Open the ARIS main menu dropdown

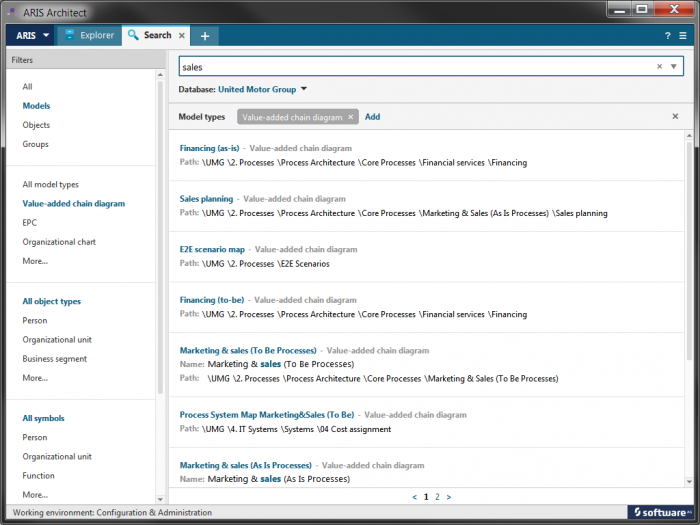point(31,35)
